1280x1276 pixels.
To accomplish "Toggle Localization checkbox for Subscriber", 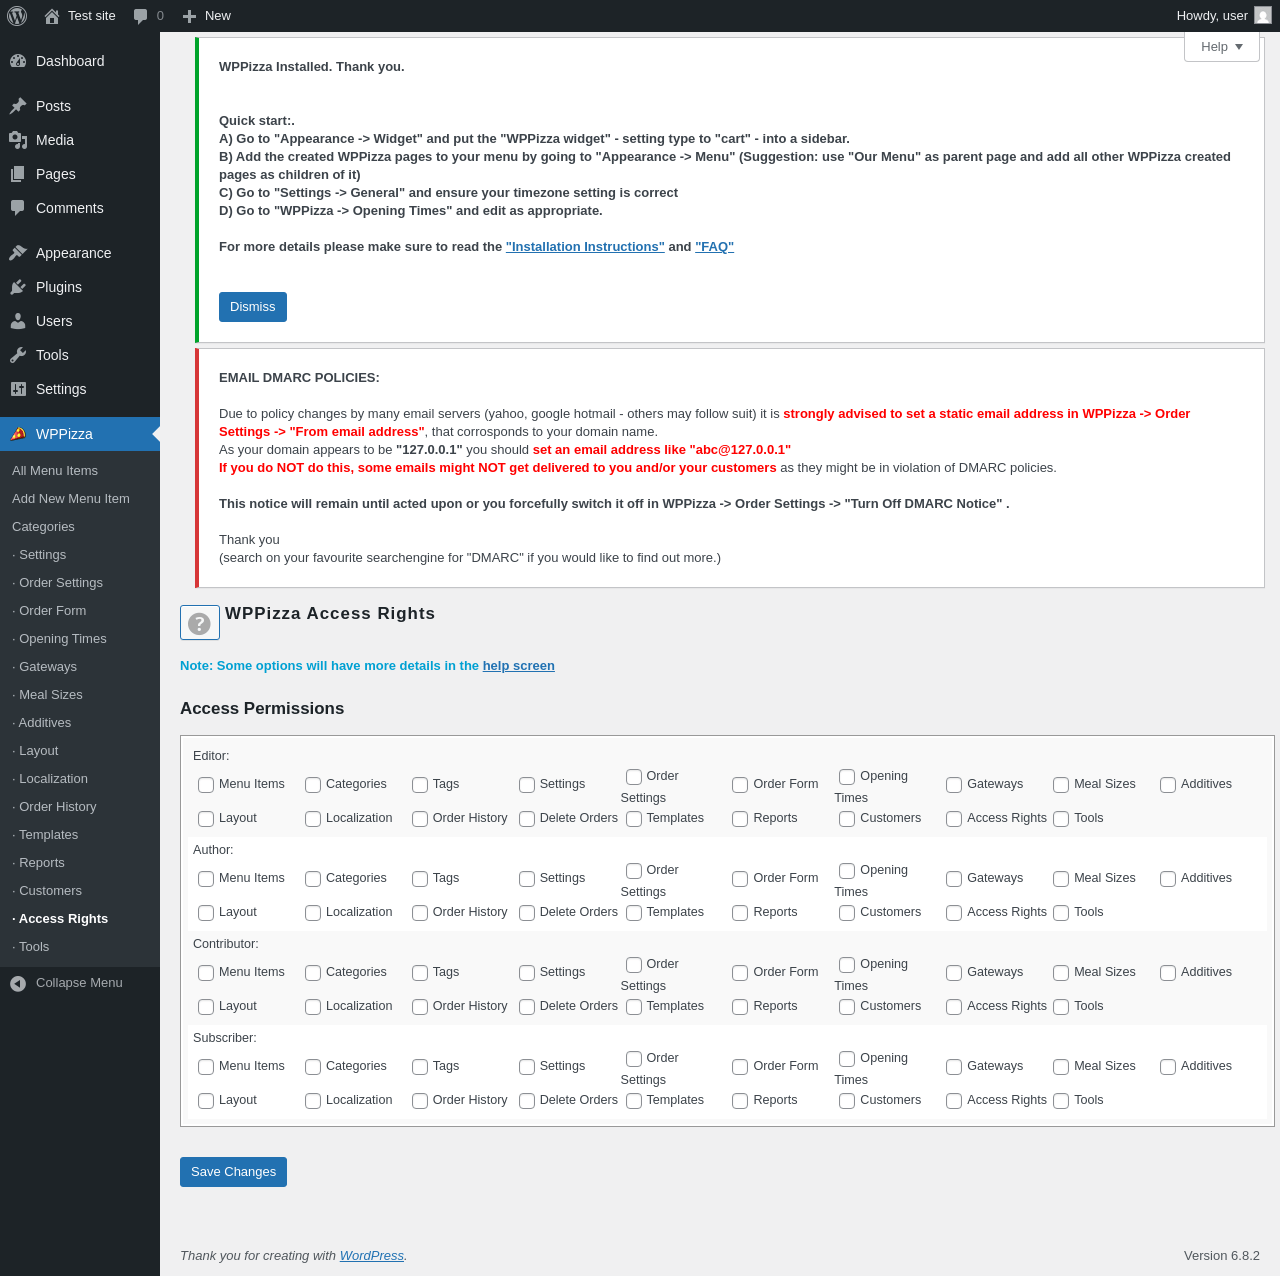I will coord(313,1101).
